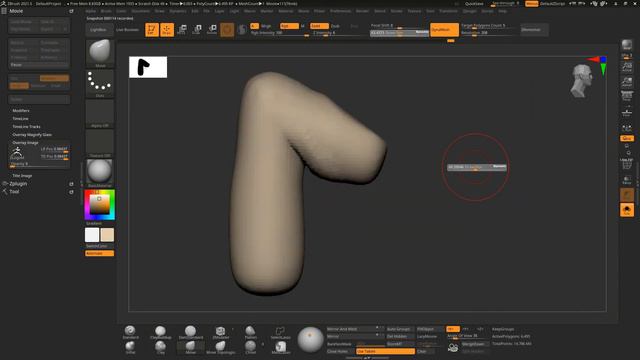Pick the ClayBuildup brush
The width and height of the screenshot is (640, 360).
[x=160, y=332]
